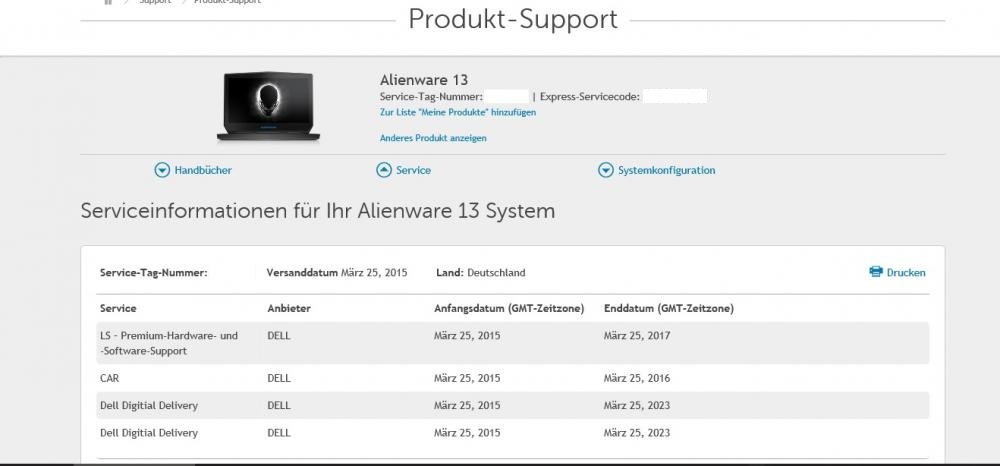Click the printer icon beside Drucken
The width and height of the screenshot is (1000, 466).
[x=876, y=272]
